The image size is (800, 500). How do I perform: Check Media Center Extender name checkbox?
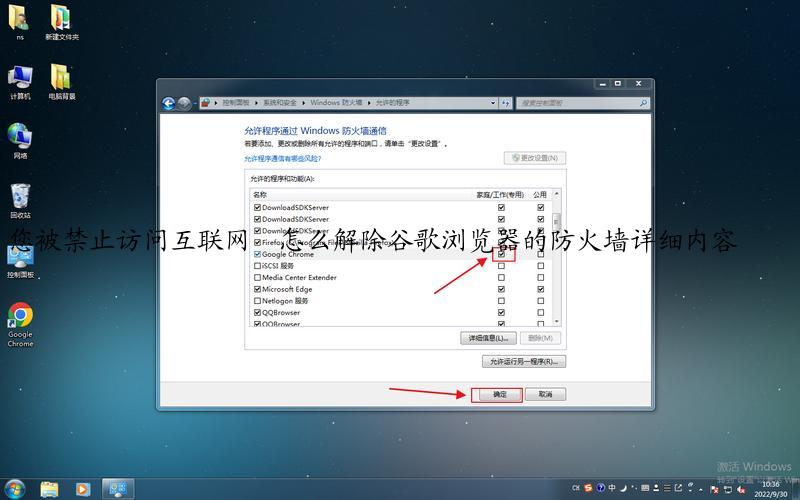(x=257, y=278)
